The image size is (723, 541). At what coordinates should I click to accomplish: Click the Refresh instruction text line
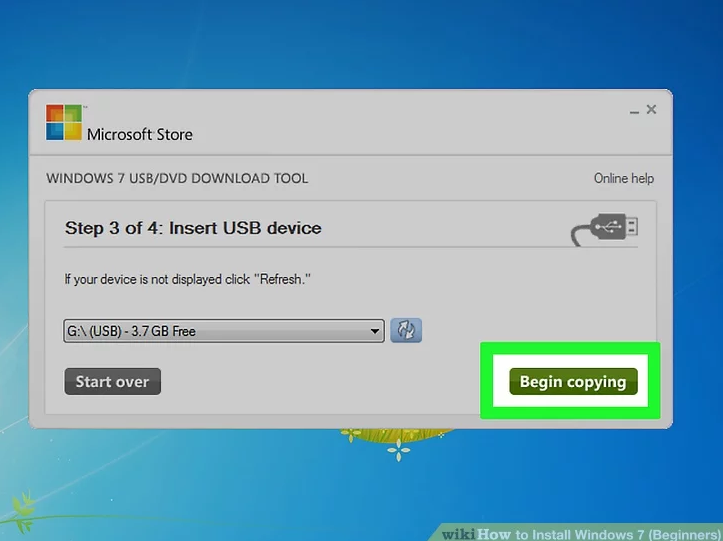click(x=187, y=280)
